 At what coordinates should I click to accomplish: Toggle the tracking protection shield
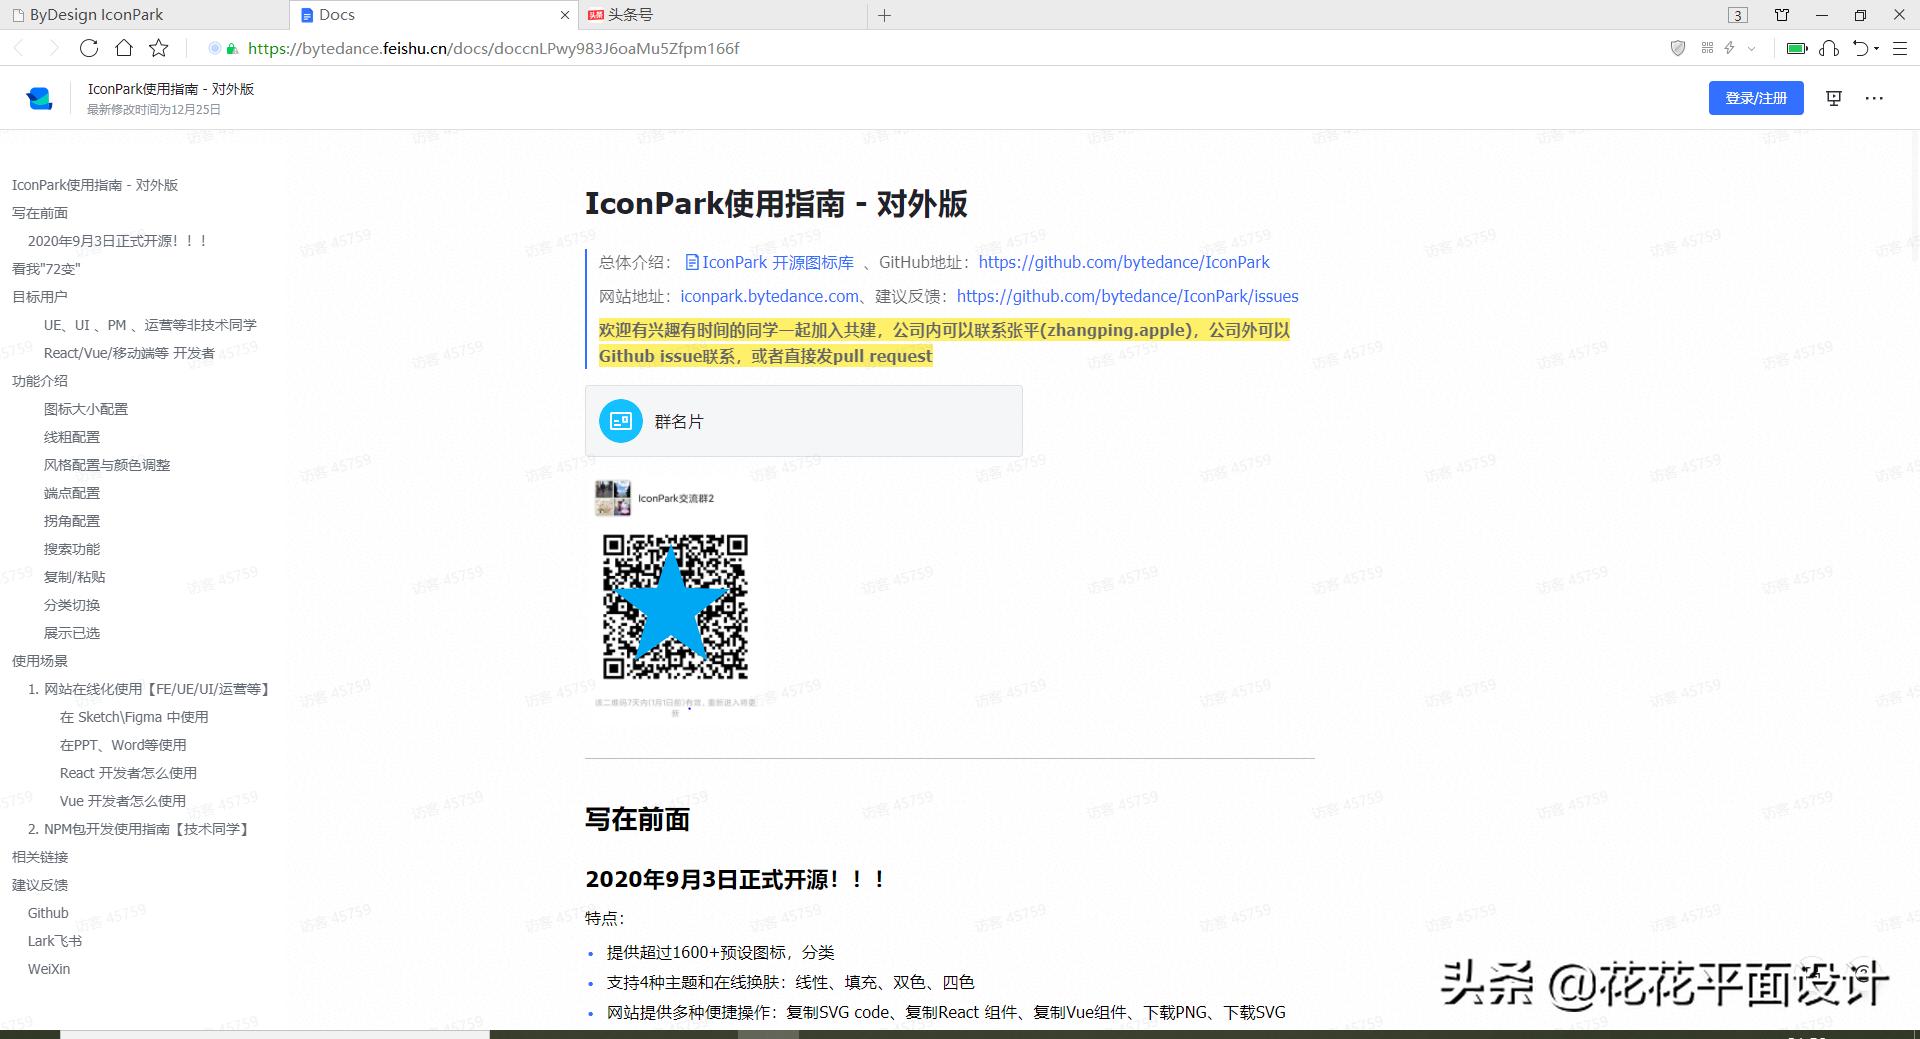click(1678, 48)
